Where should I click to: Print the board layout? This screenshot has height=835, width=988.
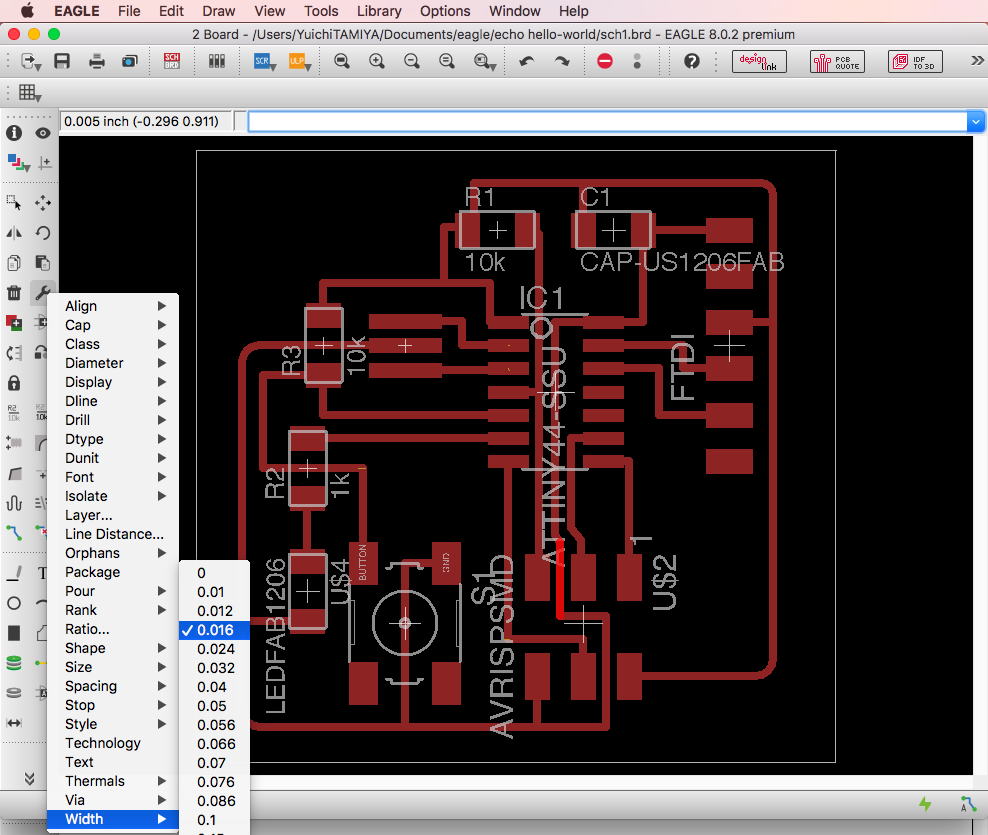[96, 61]
